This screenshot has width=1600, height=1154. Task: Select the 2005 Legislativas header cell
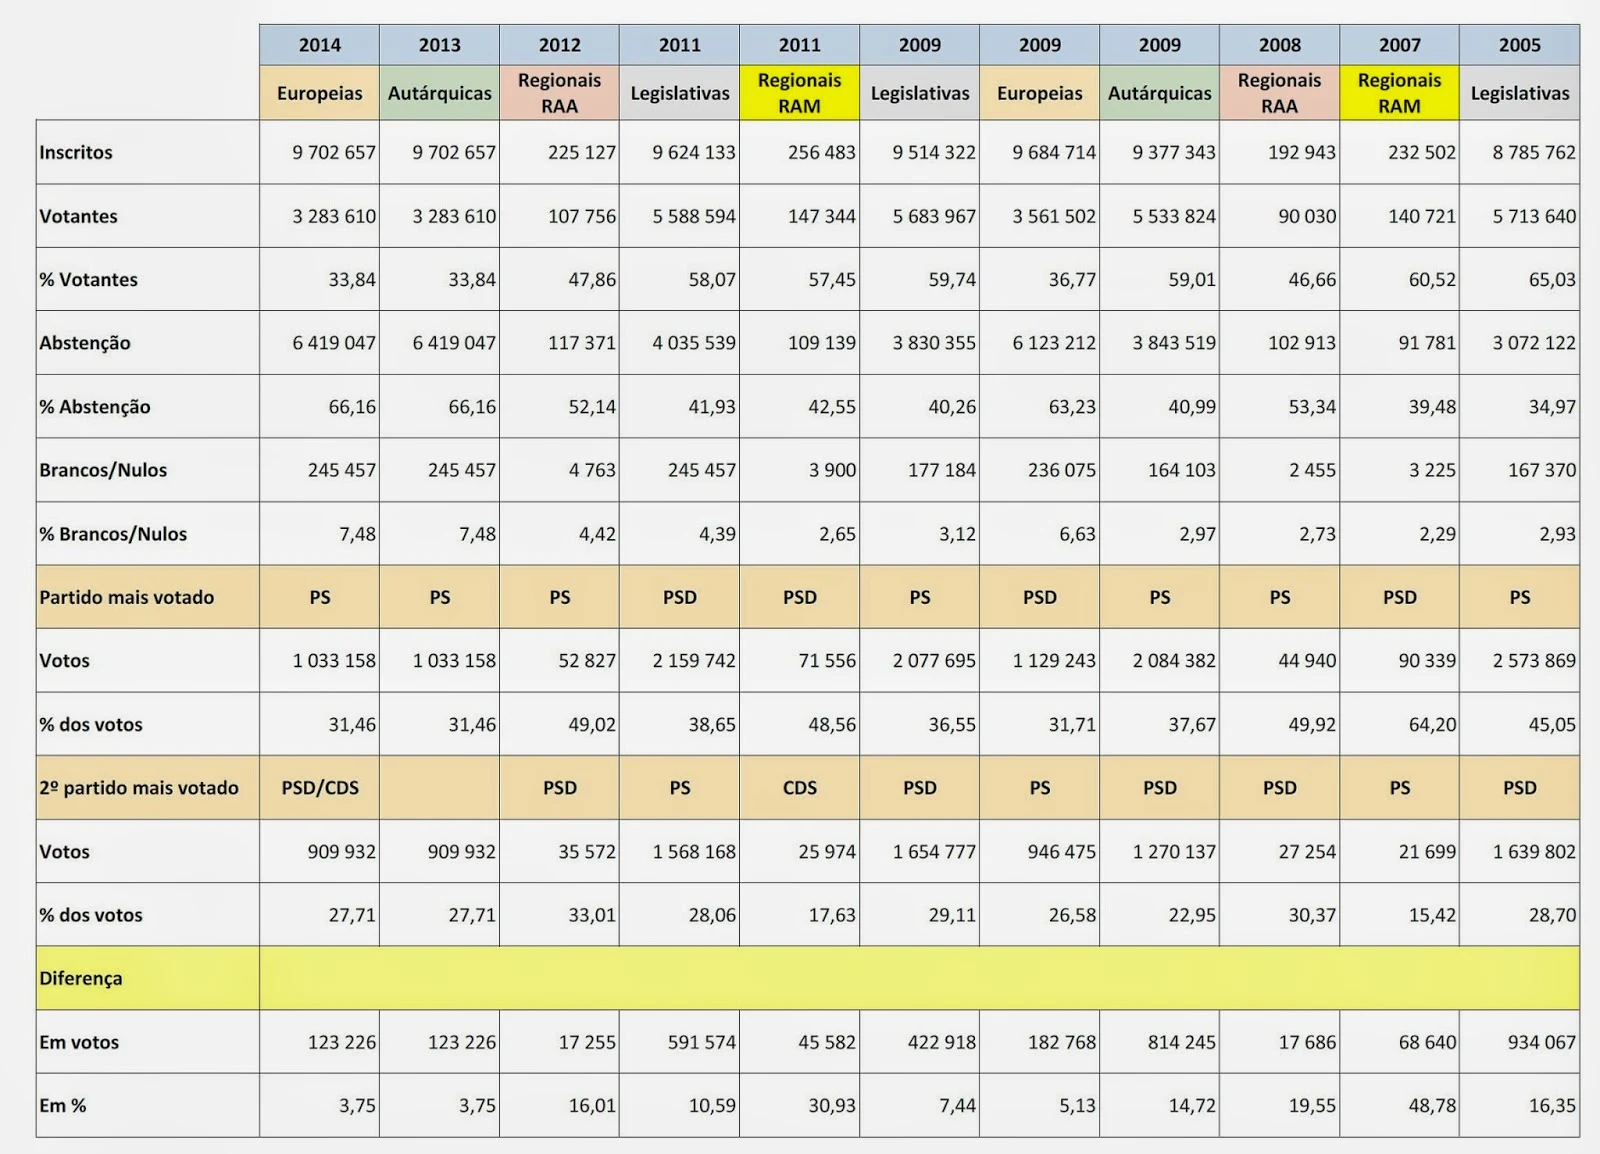click(1519, 93)
